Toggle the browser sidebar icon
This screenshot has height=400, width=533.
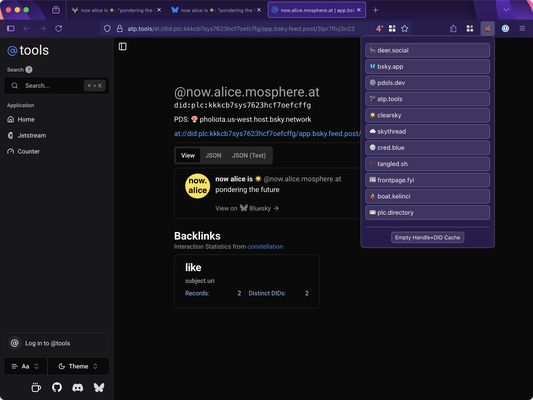[11, 29]
